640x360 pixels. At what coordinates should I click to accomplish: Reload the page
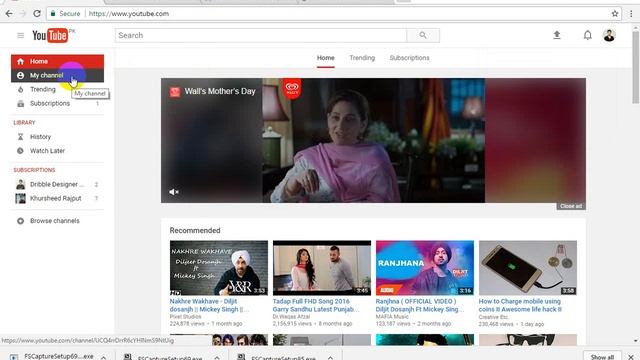coord(37,13)
